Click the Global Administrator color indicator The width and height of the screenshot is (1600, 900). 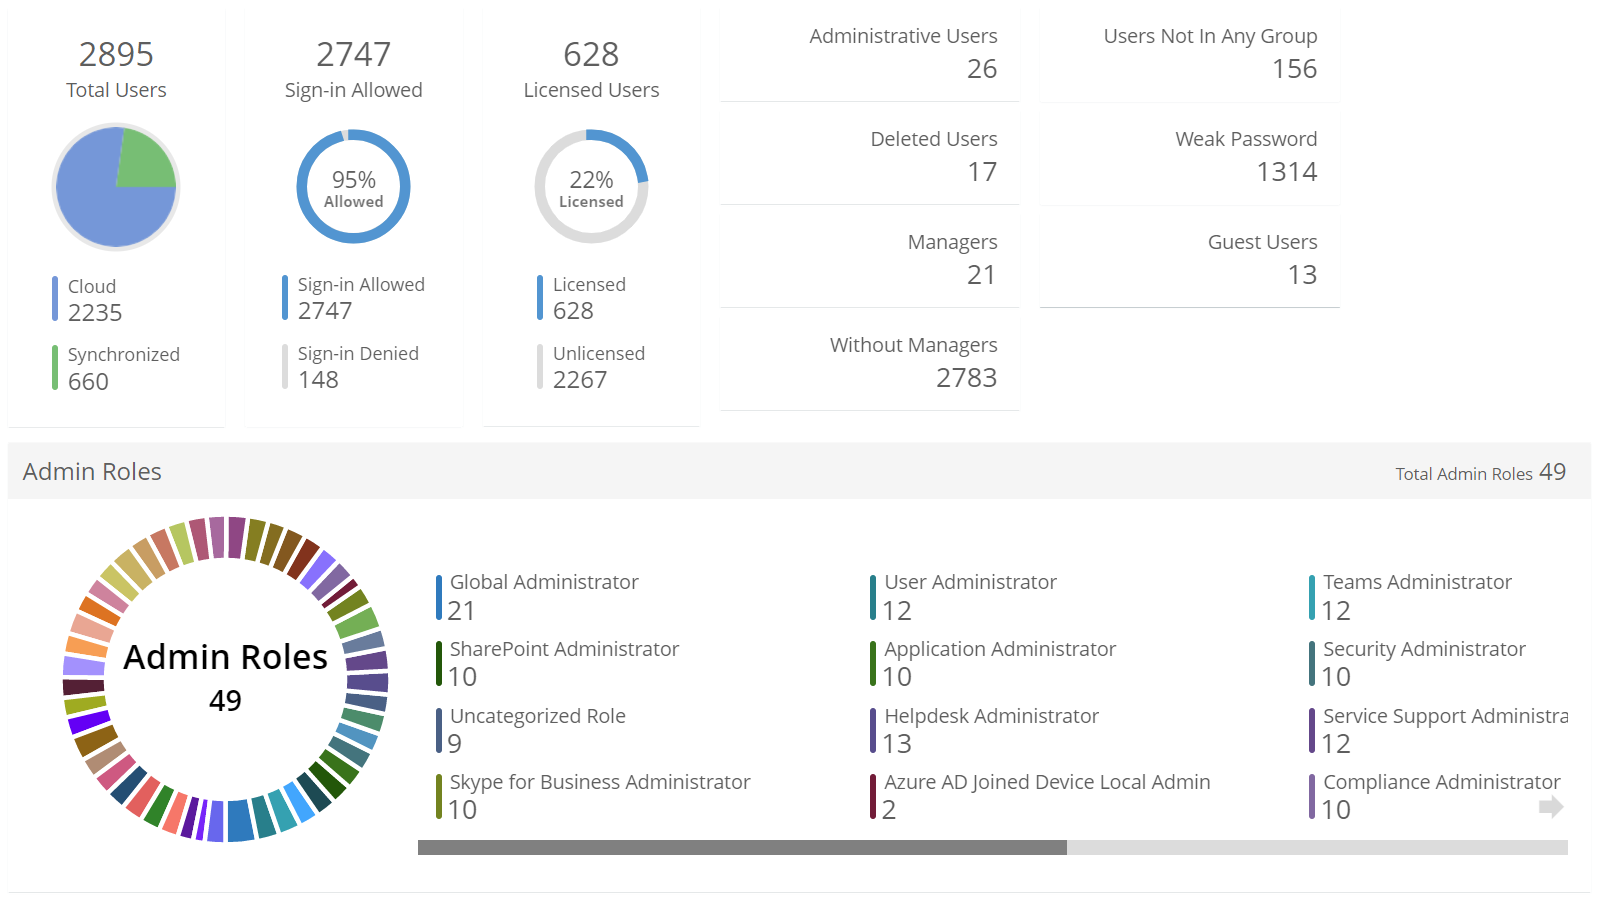(x=437, y=595)
